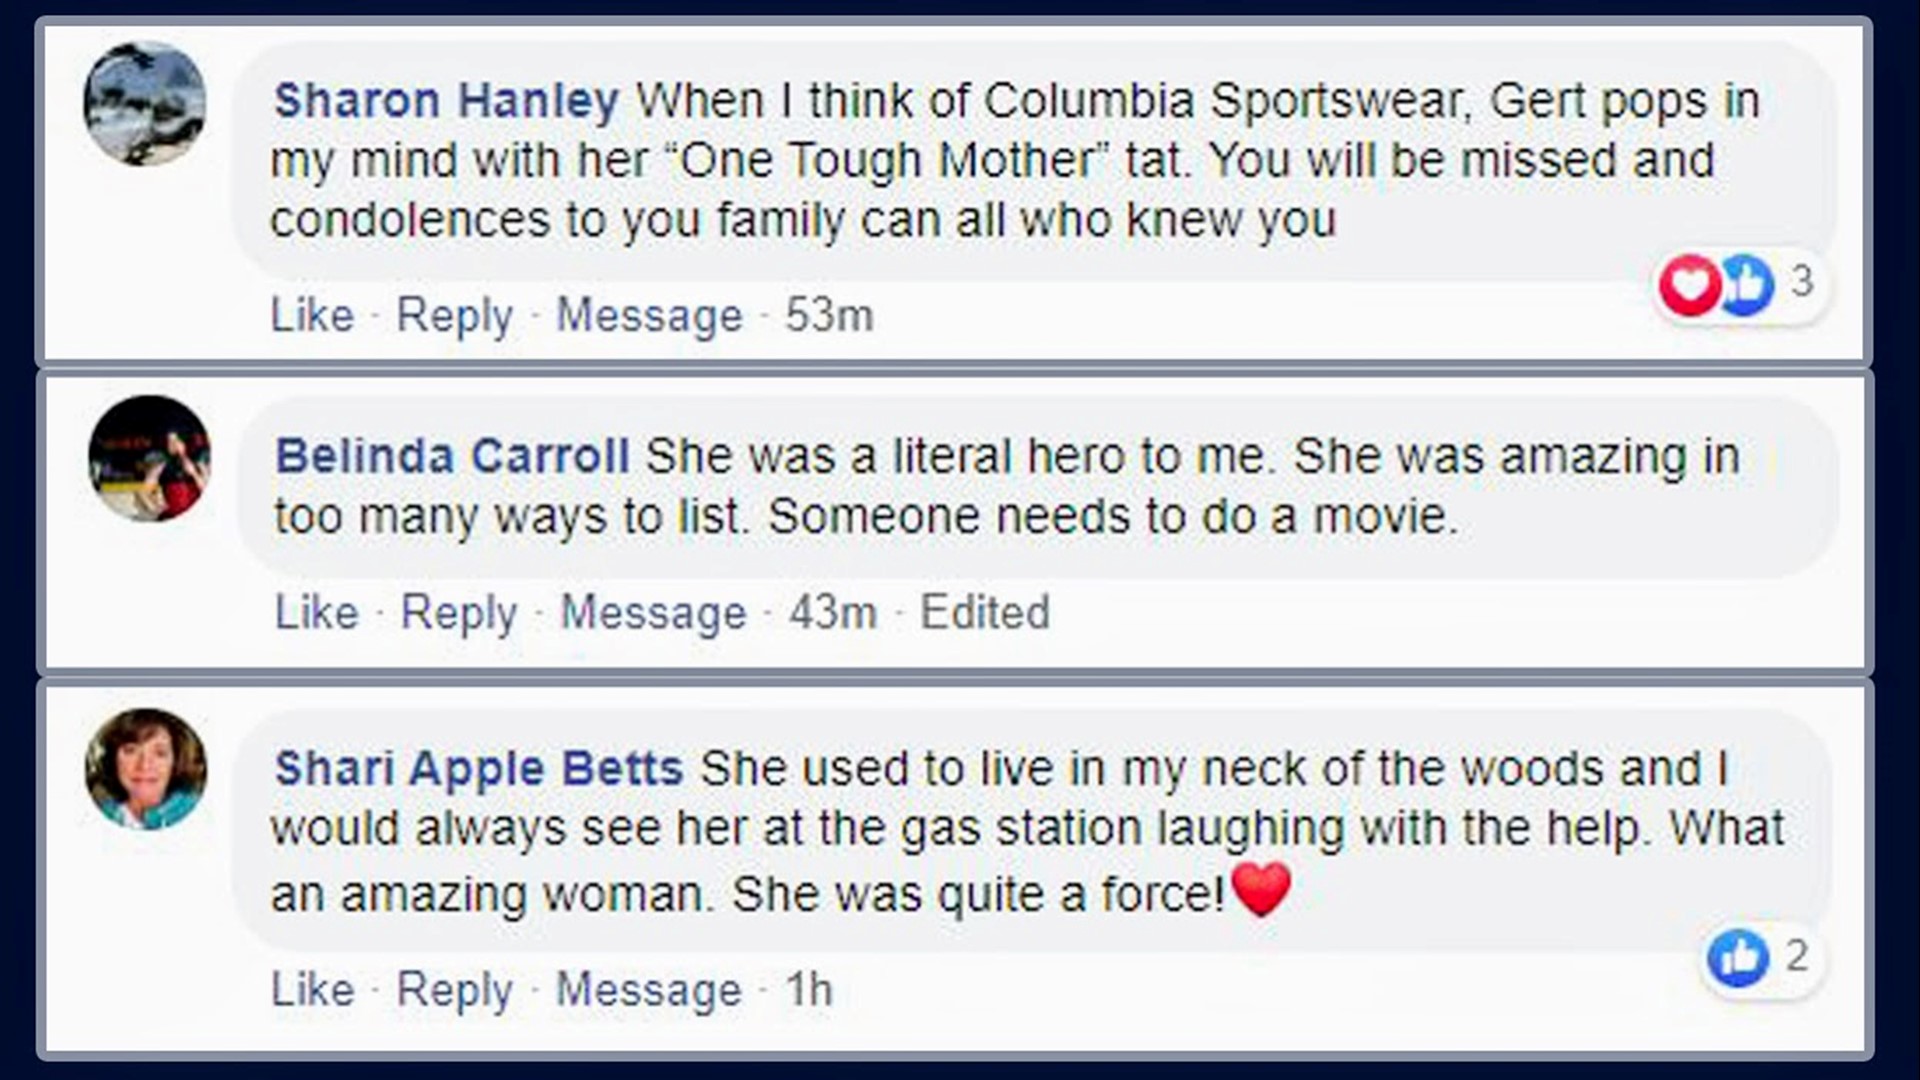Like Sharon Hanley's comment
The width and height of the screenshot is (1920, 1080).
coord(312,316)
